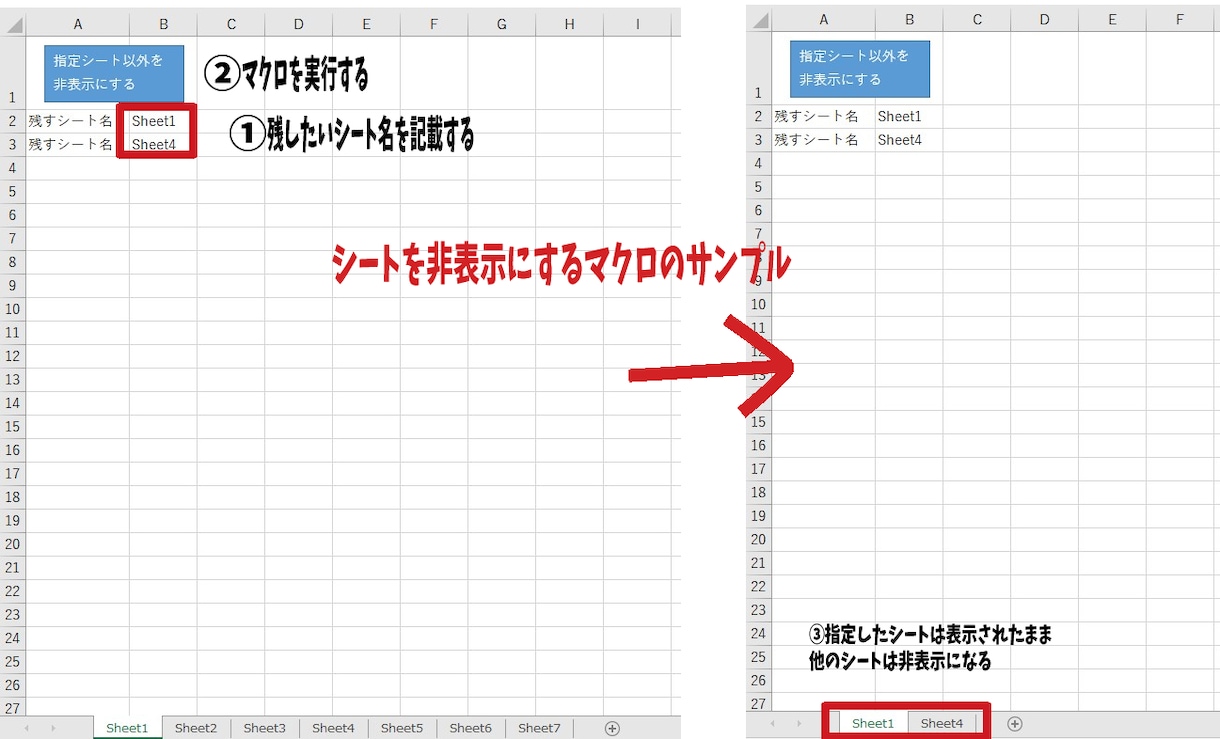Select column A header in right sheet

[824, 19]
